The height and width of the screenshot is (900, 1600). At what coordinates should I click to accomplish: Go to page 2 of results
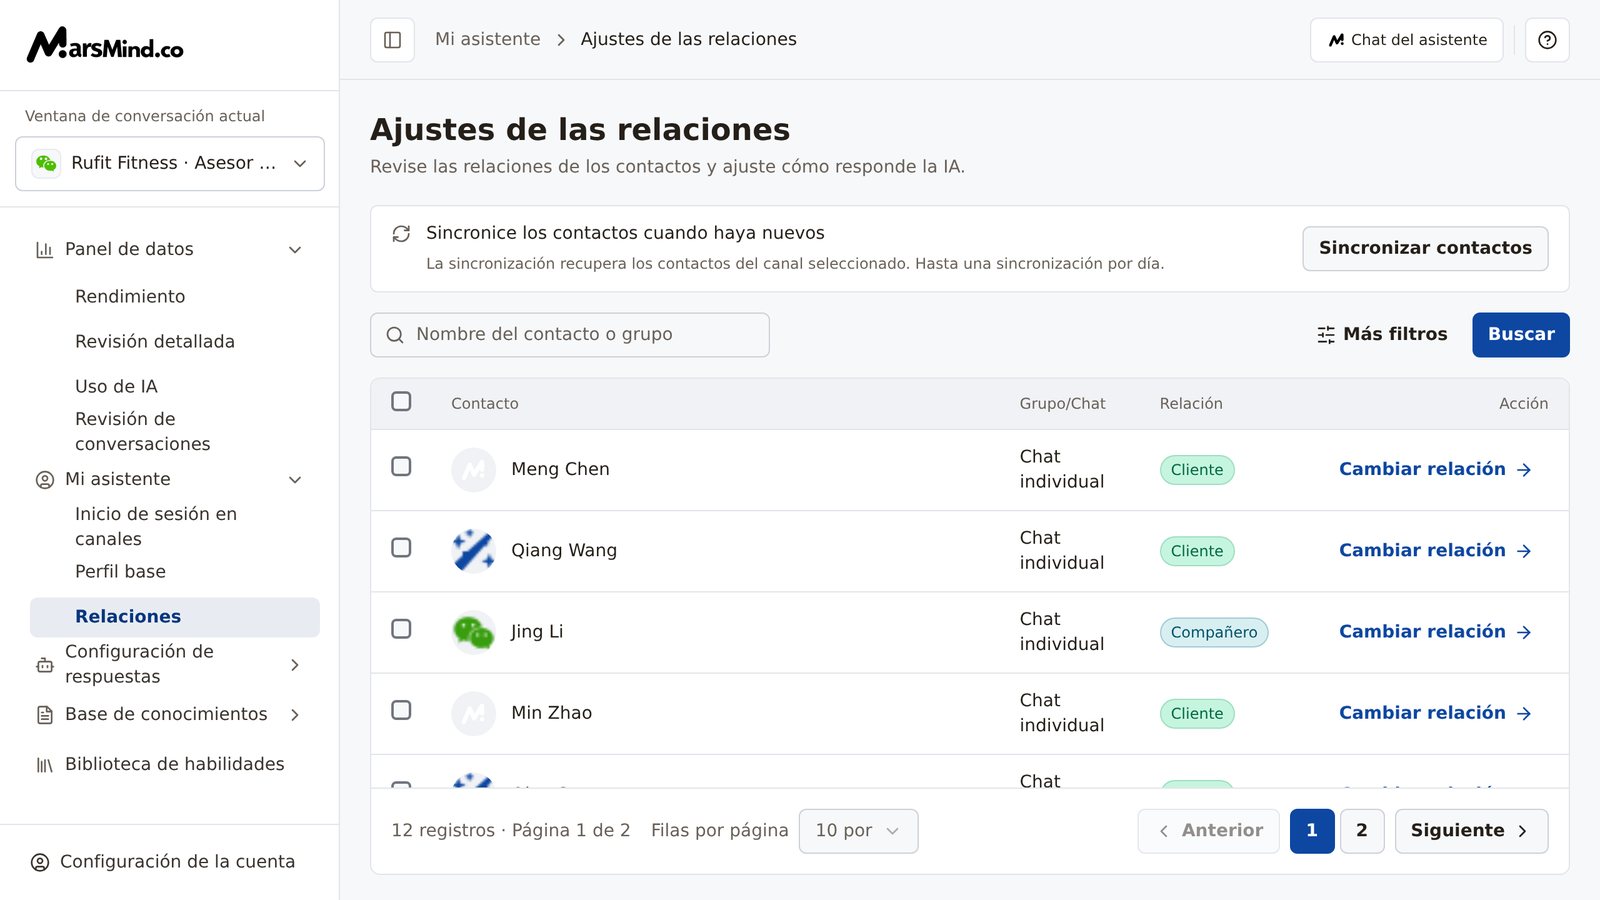point(1362,831)
